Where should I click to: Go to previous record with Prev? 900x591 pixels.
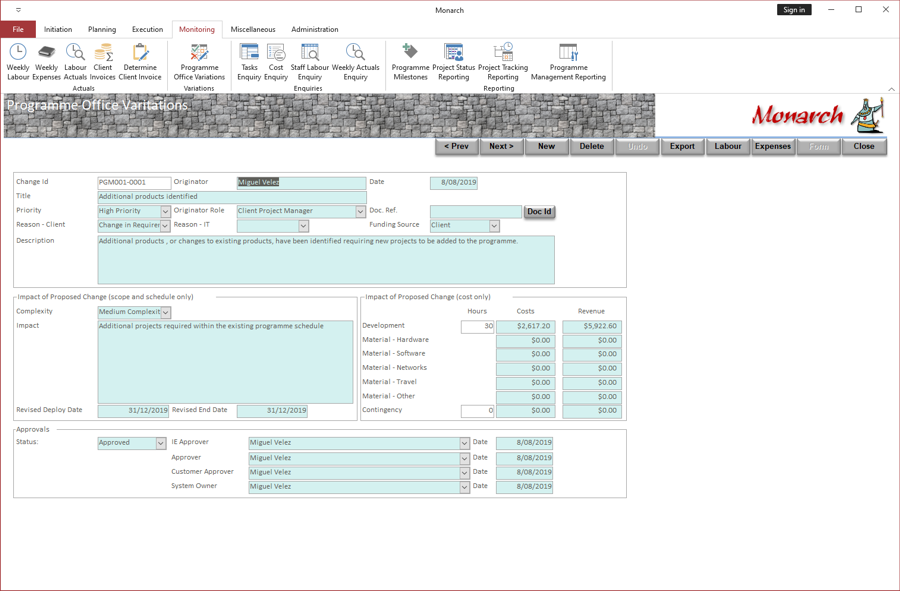tap(456, 146)
